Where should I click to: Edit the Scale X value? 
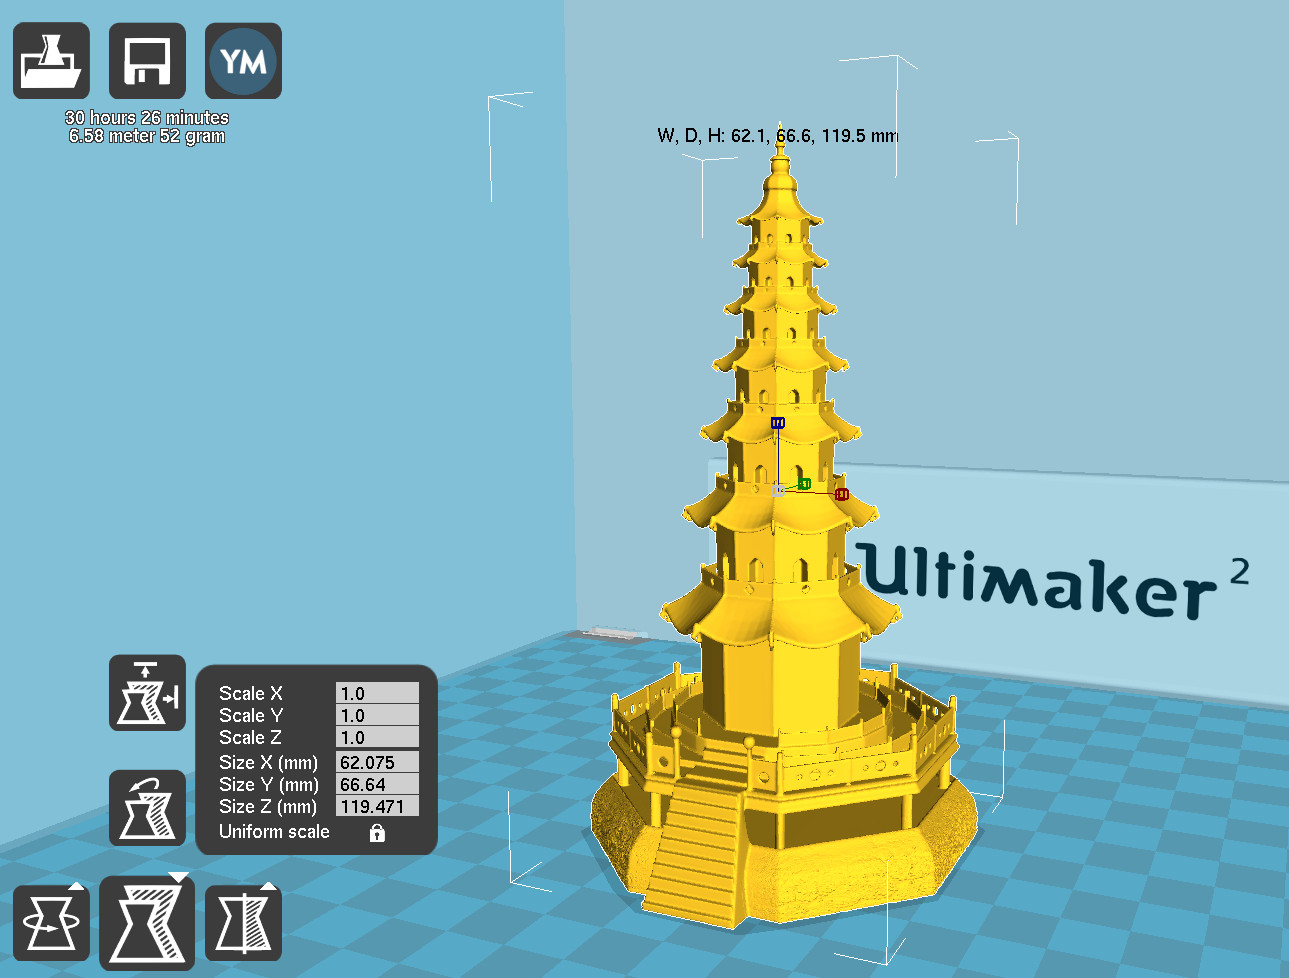[377, 693]
